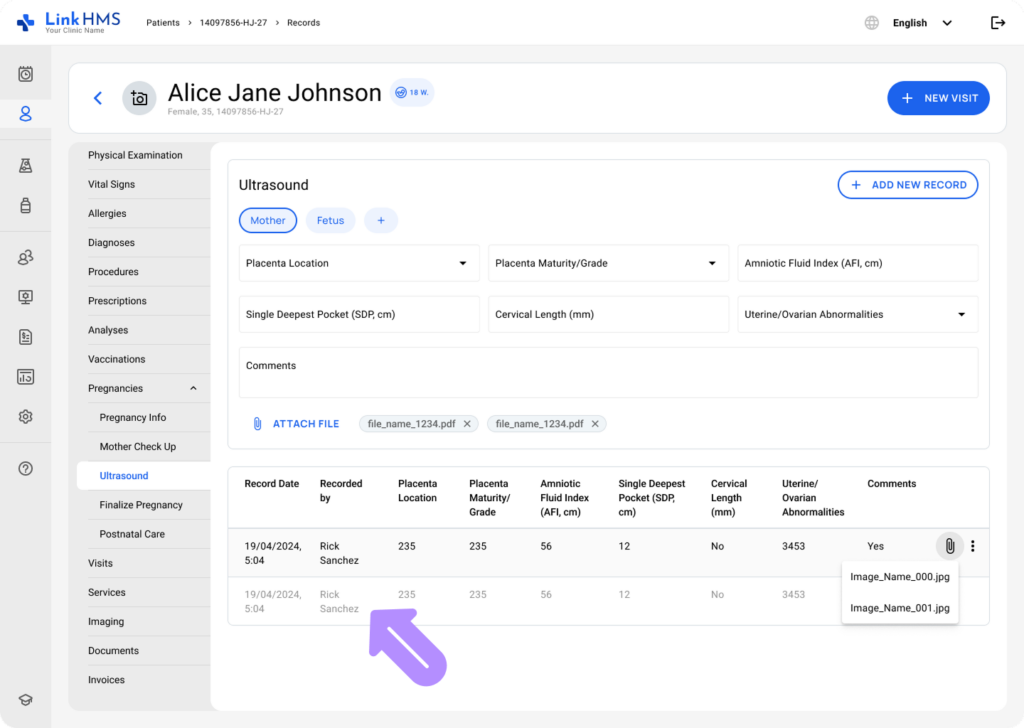This screenshot has width=1024, height=728.
Task: Click ADD NEW RECORD button
Action: pyautogui.click(x=907, y=185)
